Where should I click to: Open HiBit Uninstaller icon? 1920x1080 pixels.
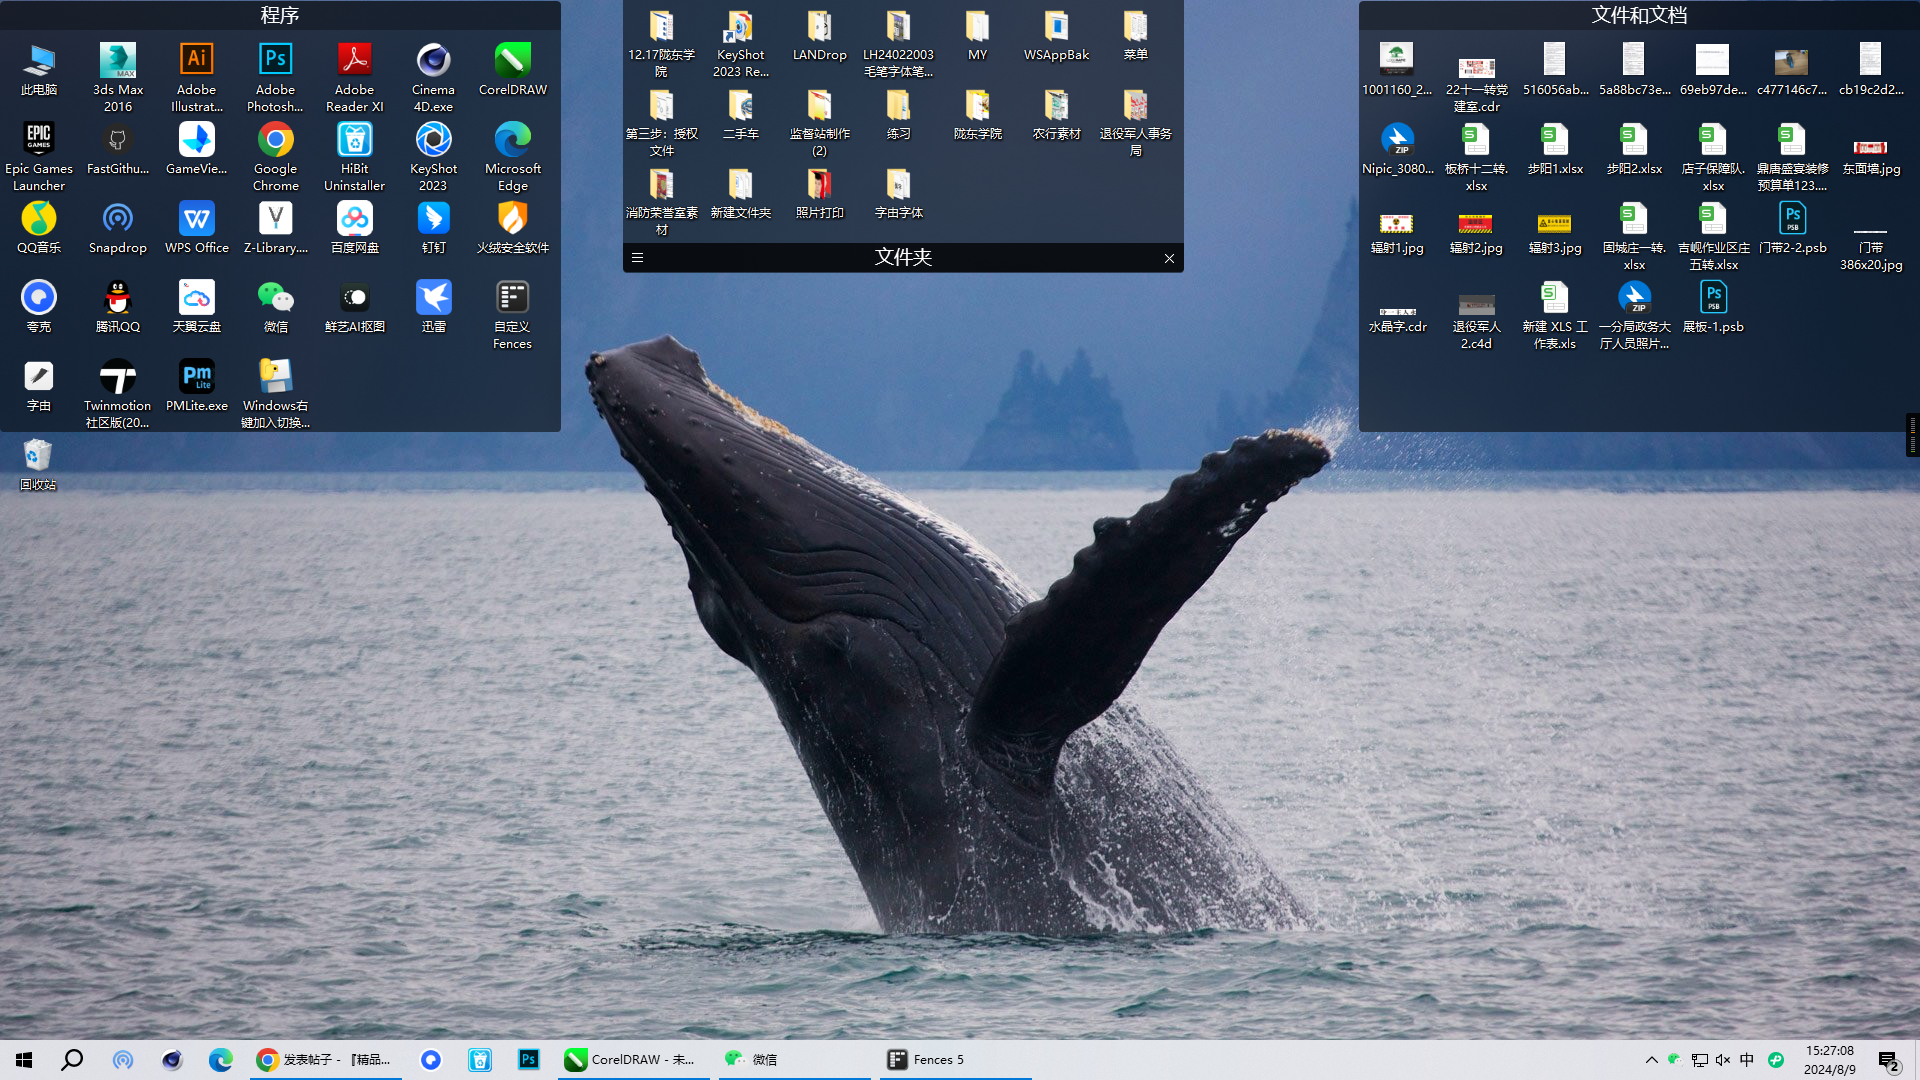point(355,156)
